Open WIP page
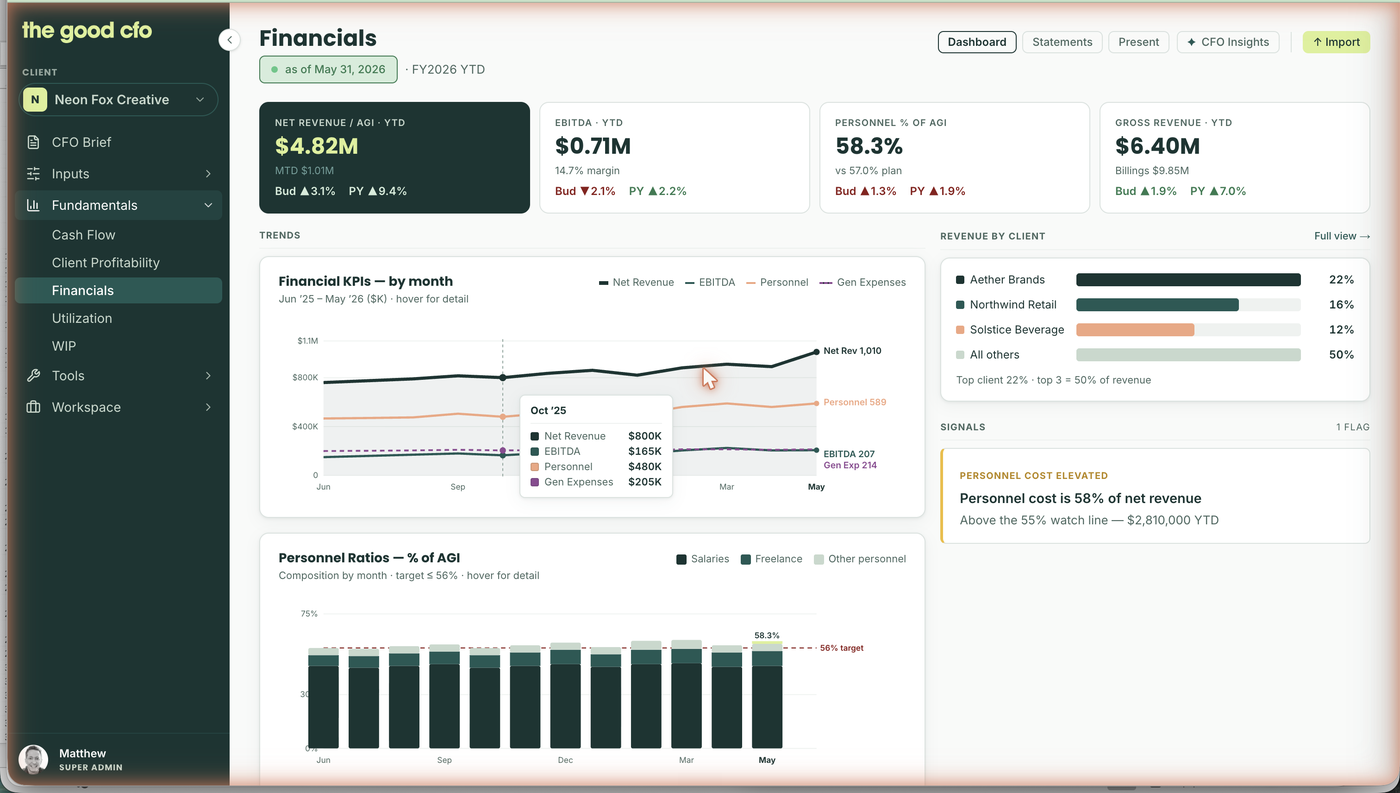The width and height of the screenshot is (1400, 793). pyautogui.click(x=118, y=346)
